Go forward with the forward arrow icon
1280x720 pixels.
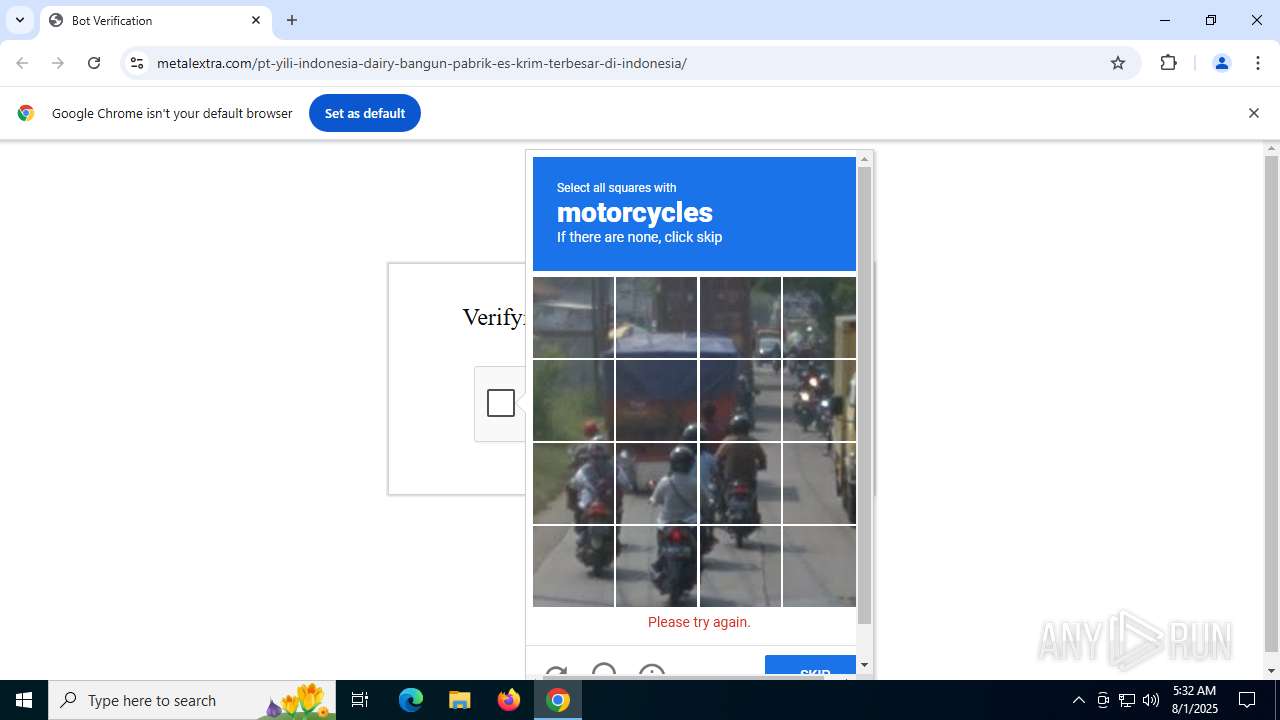tap(58, 63)
